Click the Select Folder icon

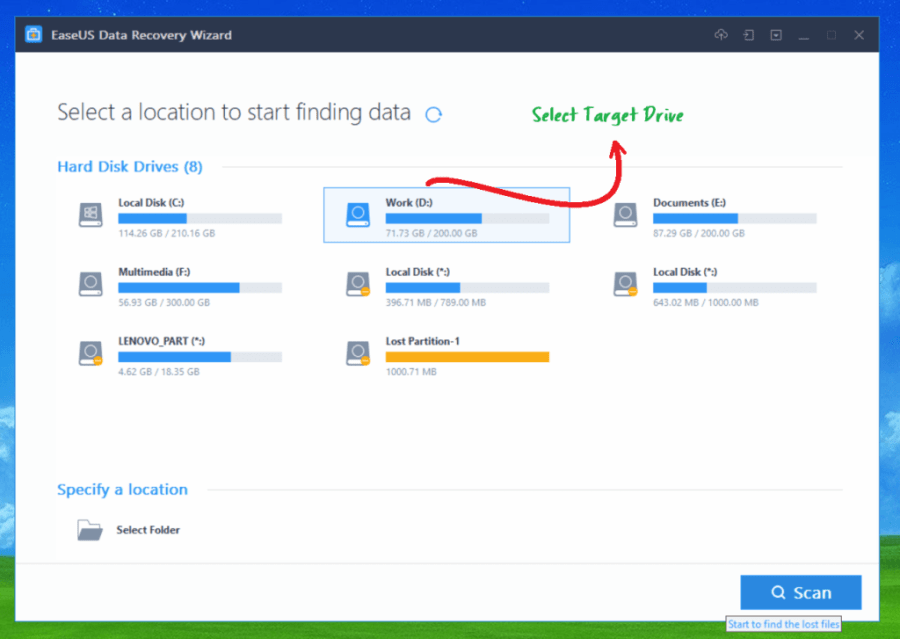point(90,530)
